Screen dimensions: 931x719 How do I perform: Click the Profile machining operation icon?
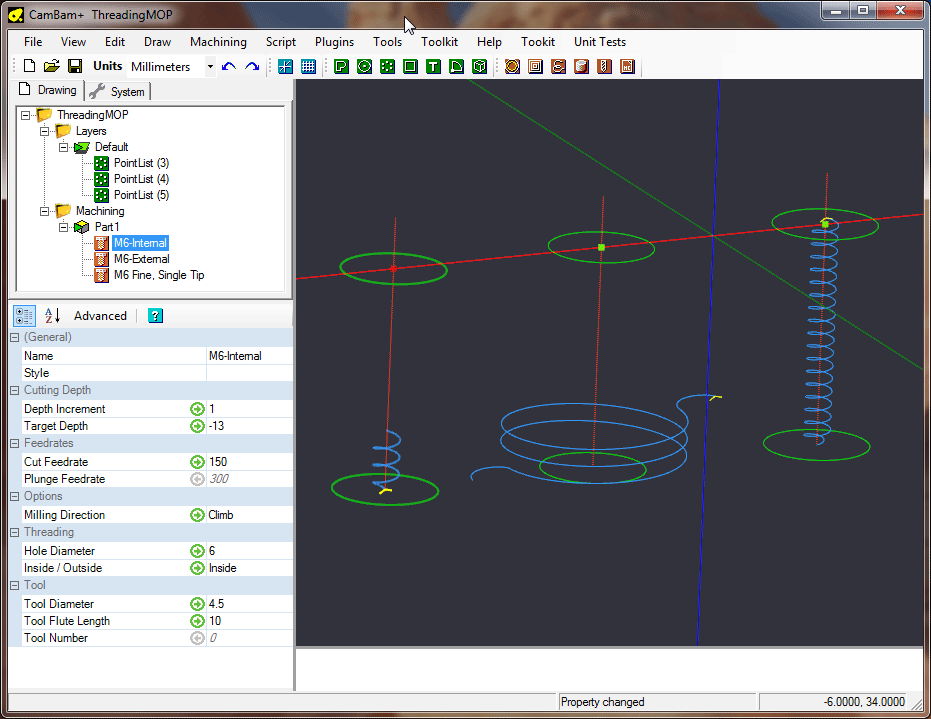tap(512, 67)
